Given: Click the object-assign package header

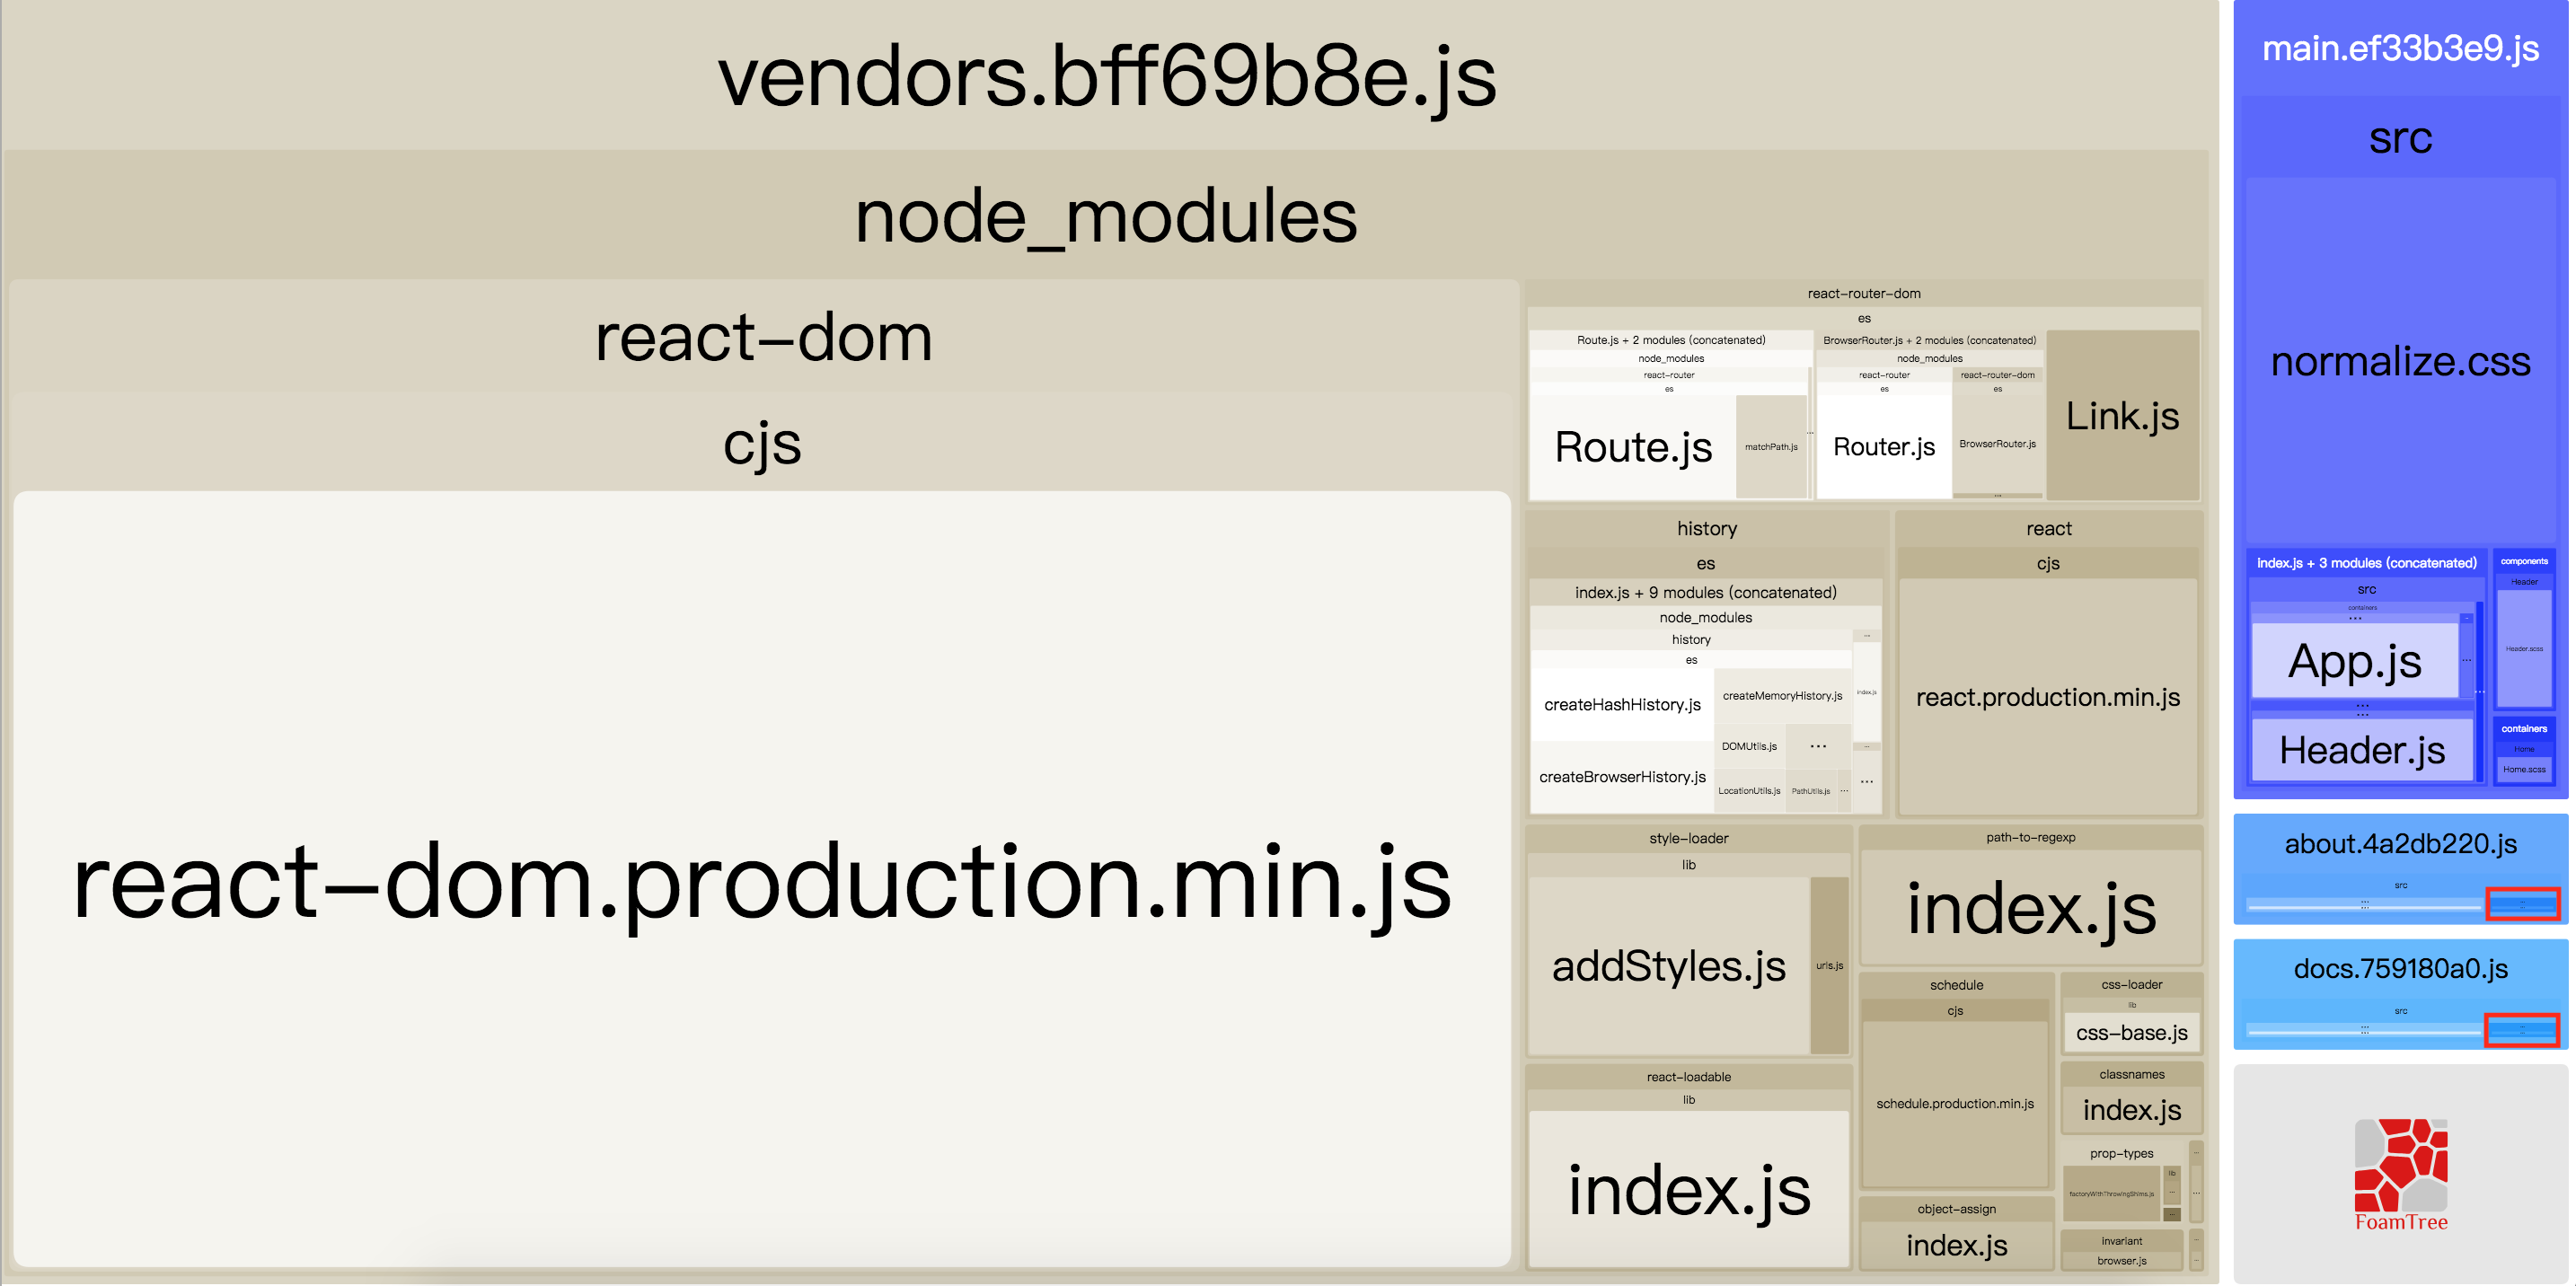Looking at the screenshot, I should pos(1956,1208).
